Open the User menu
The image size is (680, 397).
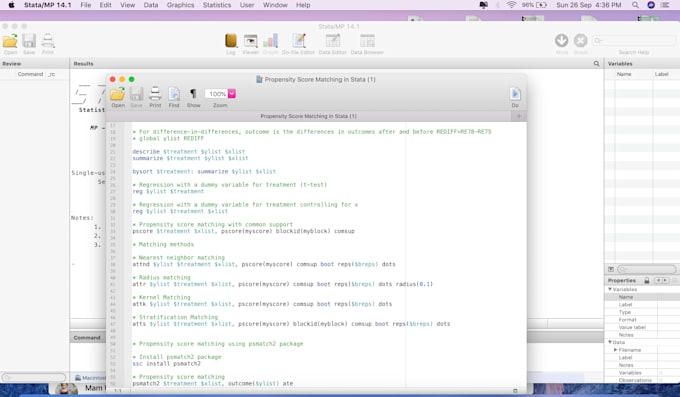pos(247,5)
